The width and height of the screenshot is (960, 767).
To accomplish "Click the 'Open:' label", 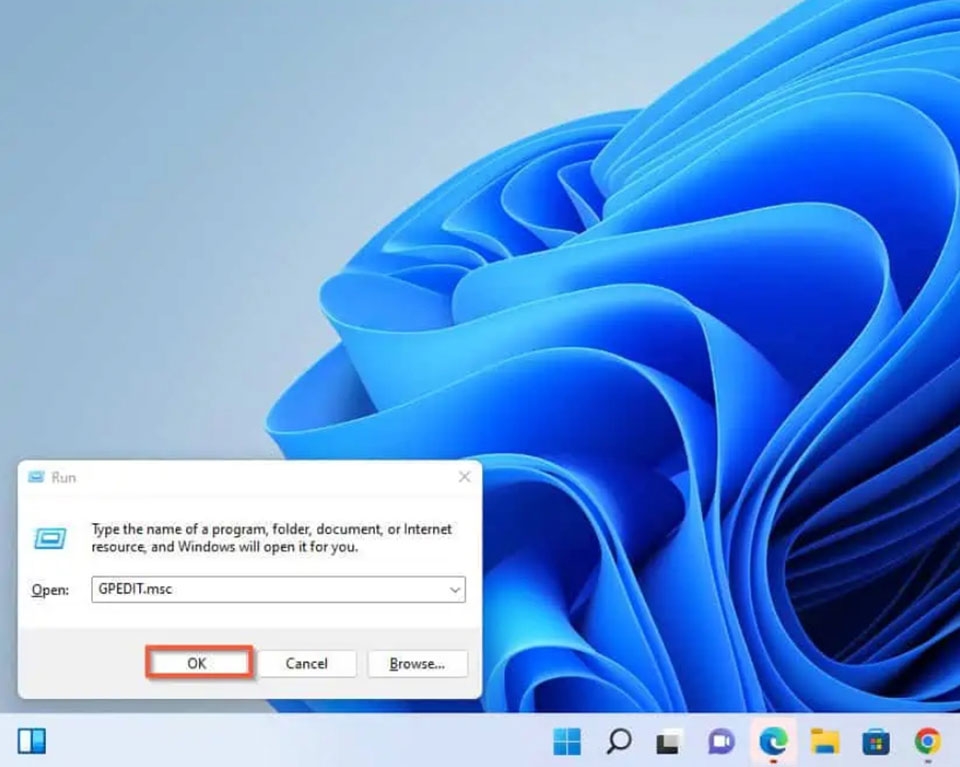I will pyautogui.click(x=50, y=590).
